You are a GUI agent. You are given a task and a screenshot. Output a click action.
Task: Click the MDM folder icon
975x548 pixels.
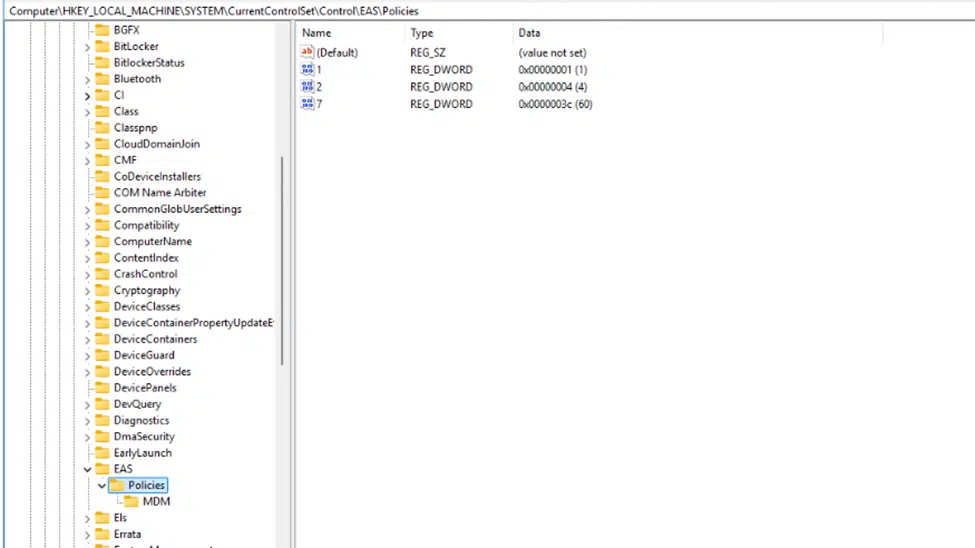131,501
